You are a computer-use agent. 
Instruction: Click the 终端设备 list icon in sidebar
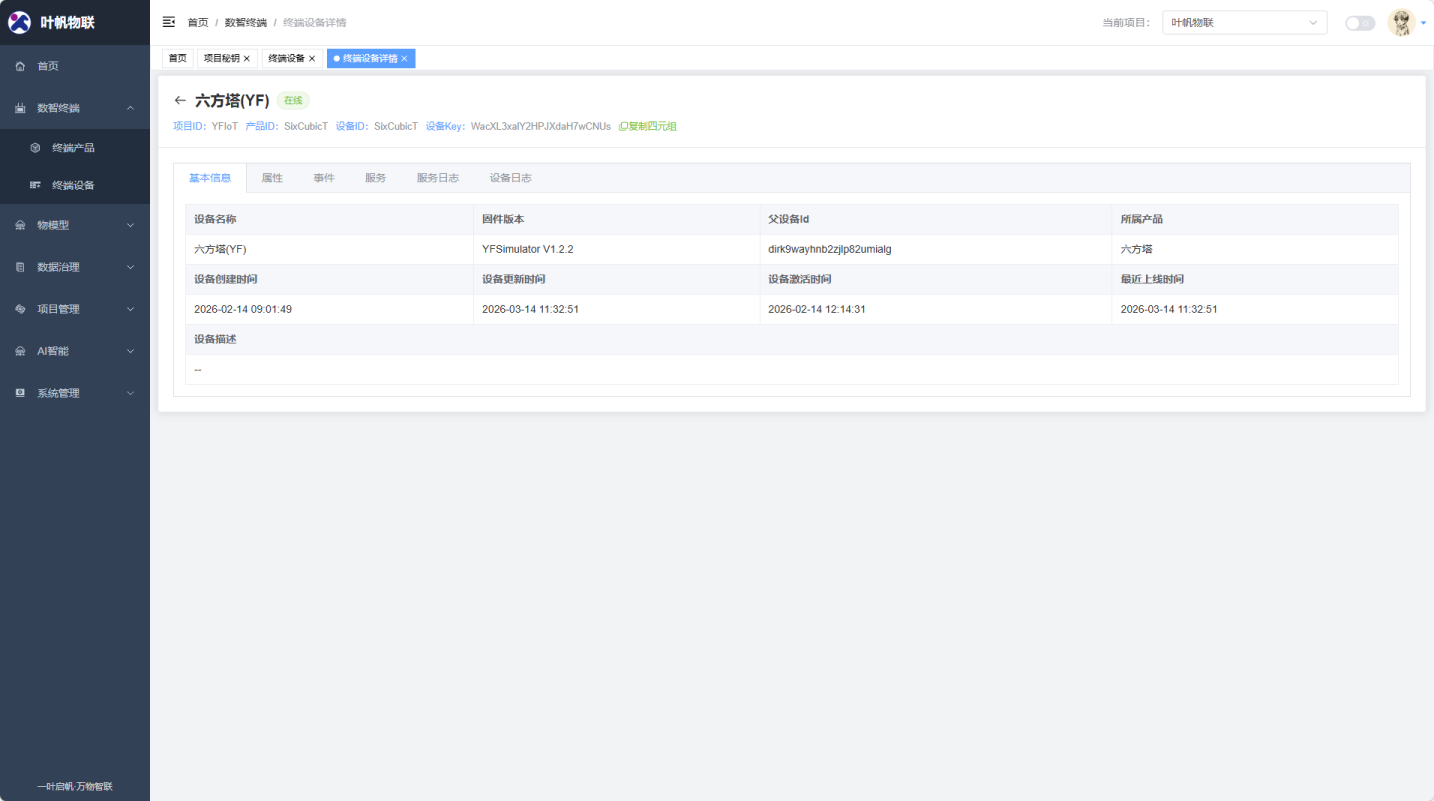pos(35,185)
